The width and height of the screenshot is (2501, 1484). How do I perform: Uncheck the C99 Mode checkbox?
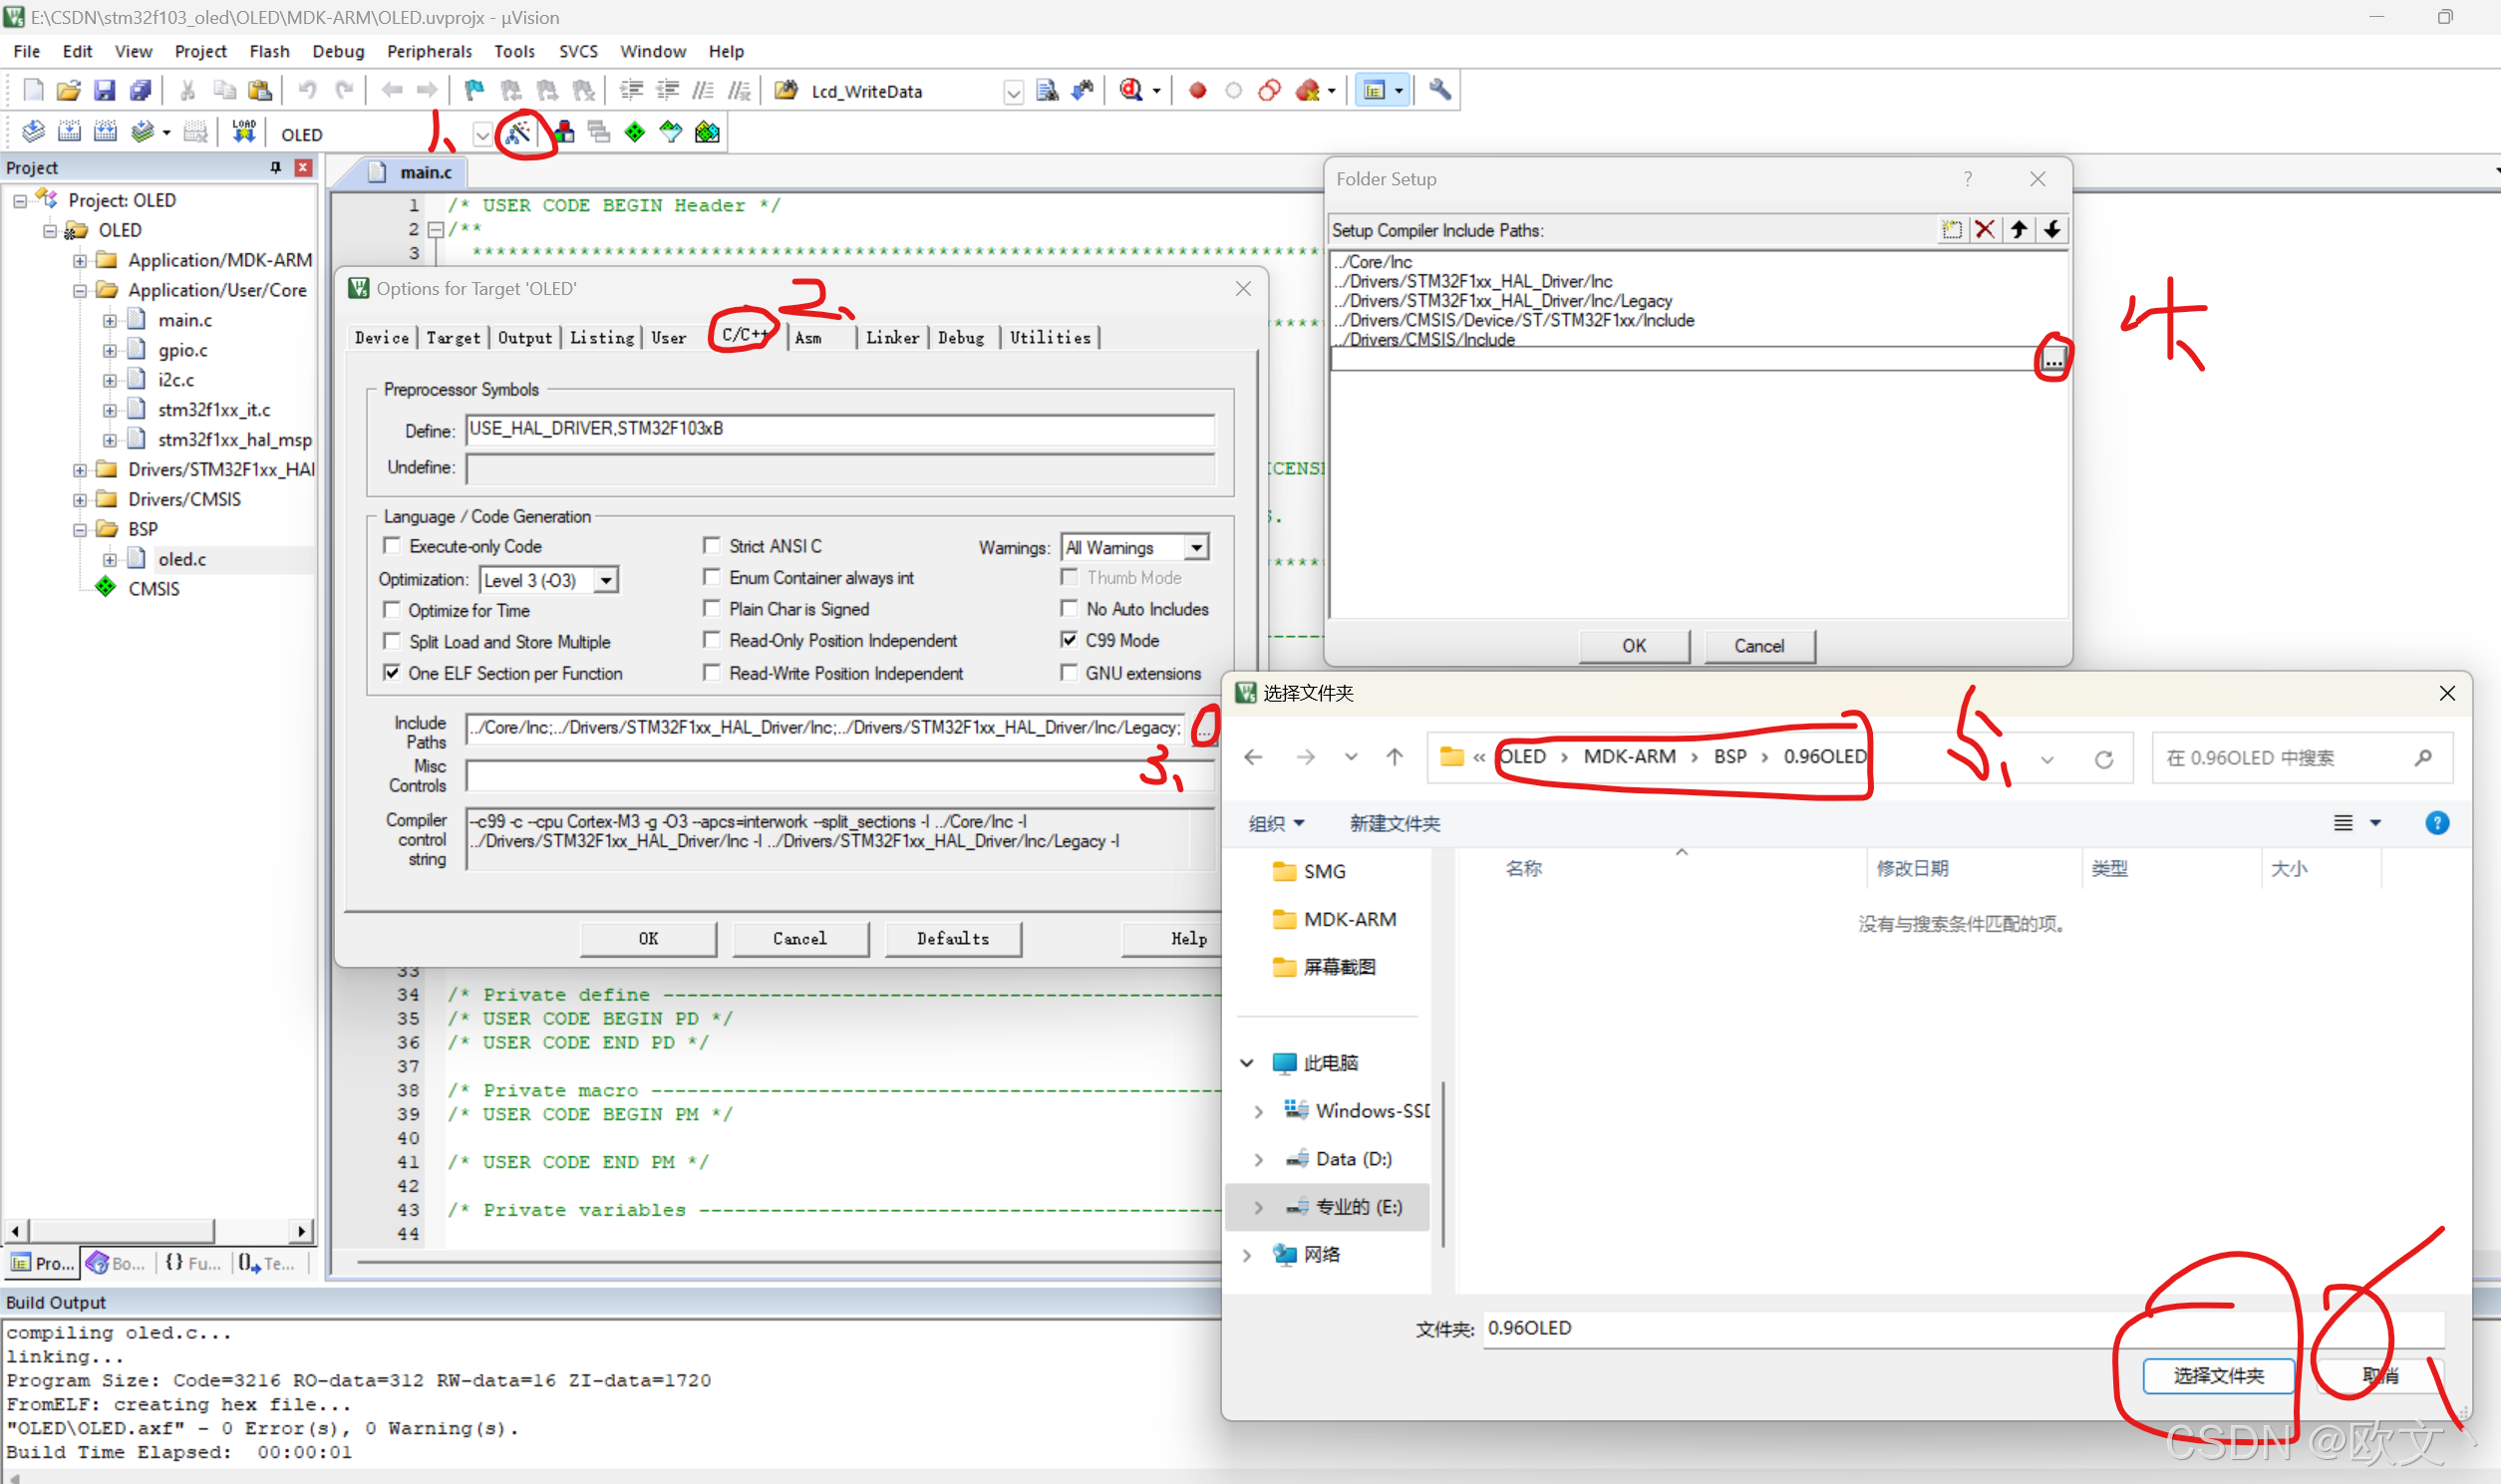point(1069,640)
